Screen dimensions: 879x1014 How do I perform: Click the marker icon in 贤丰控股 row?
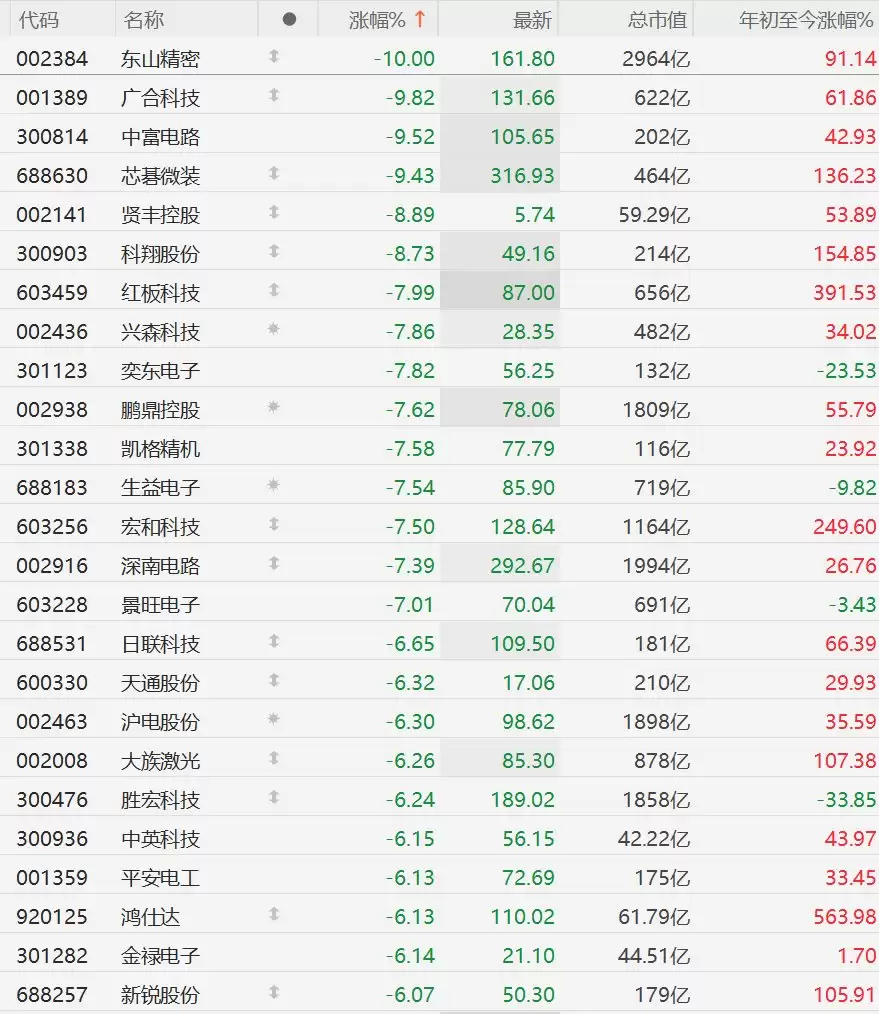pyautogui.click(x=274, y=212)
